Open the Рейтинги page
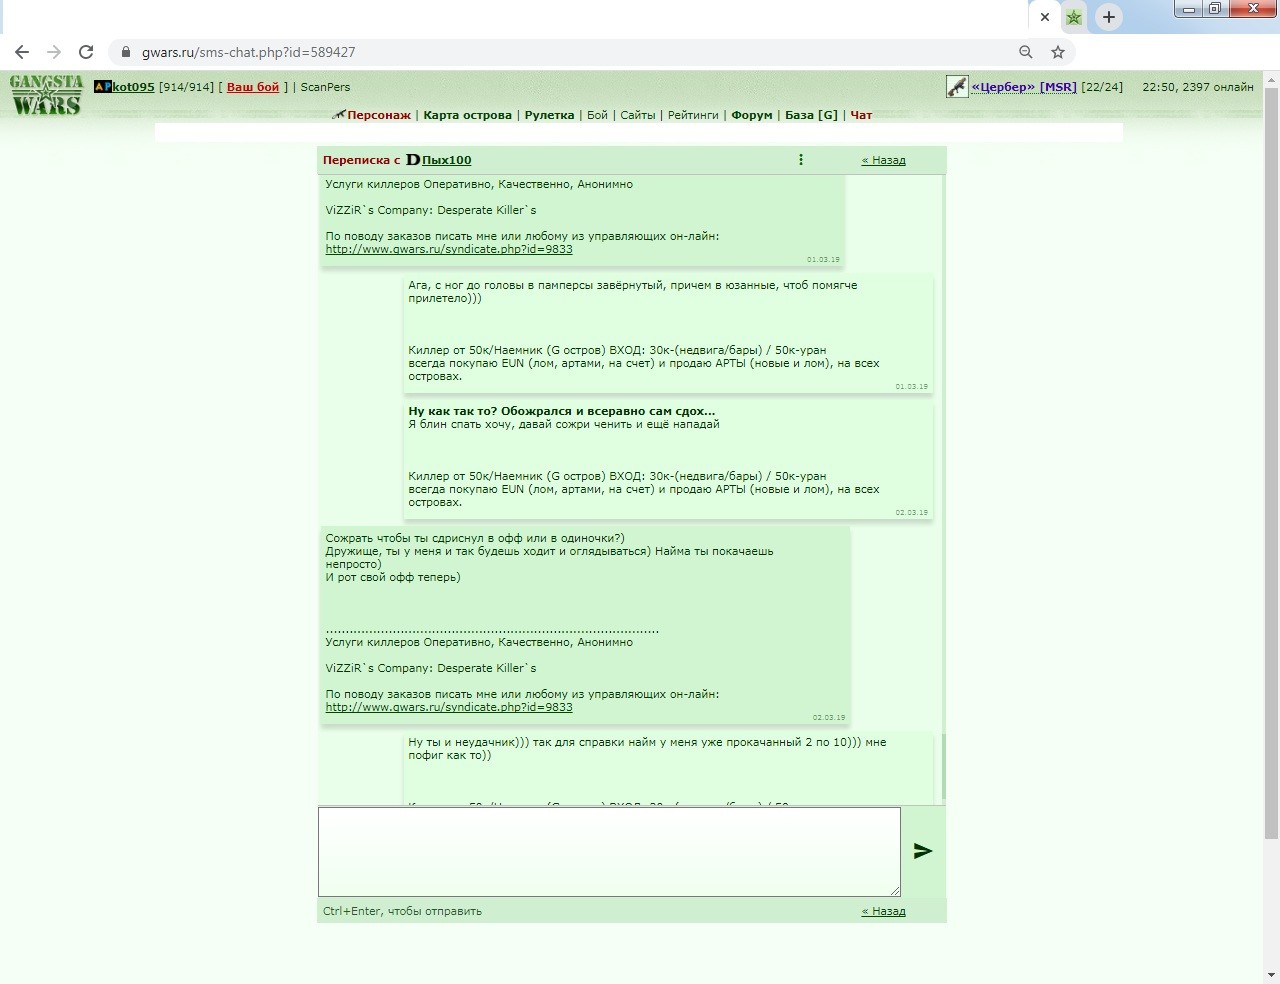1280x984 pixels. coord(693,115)
